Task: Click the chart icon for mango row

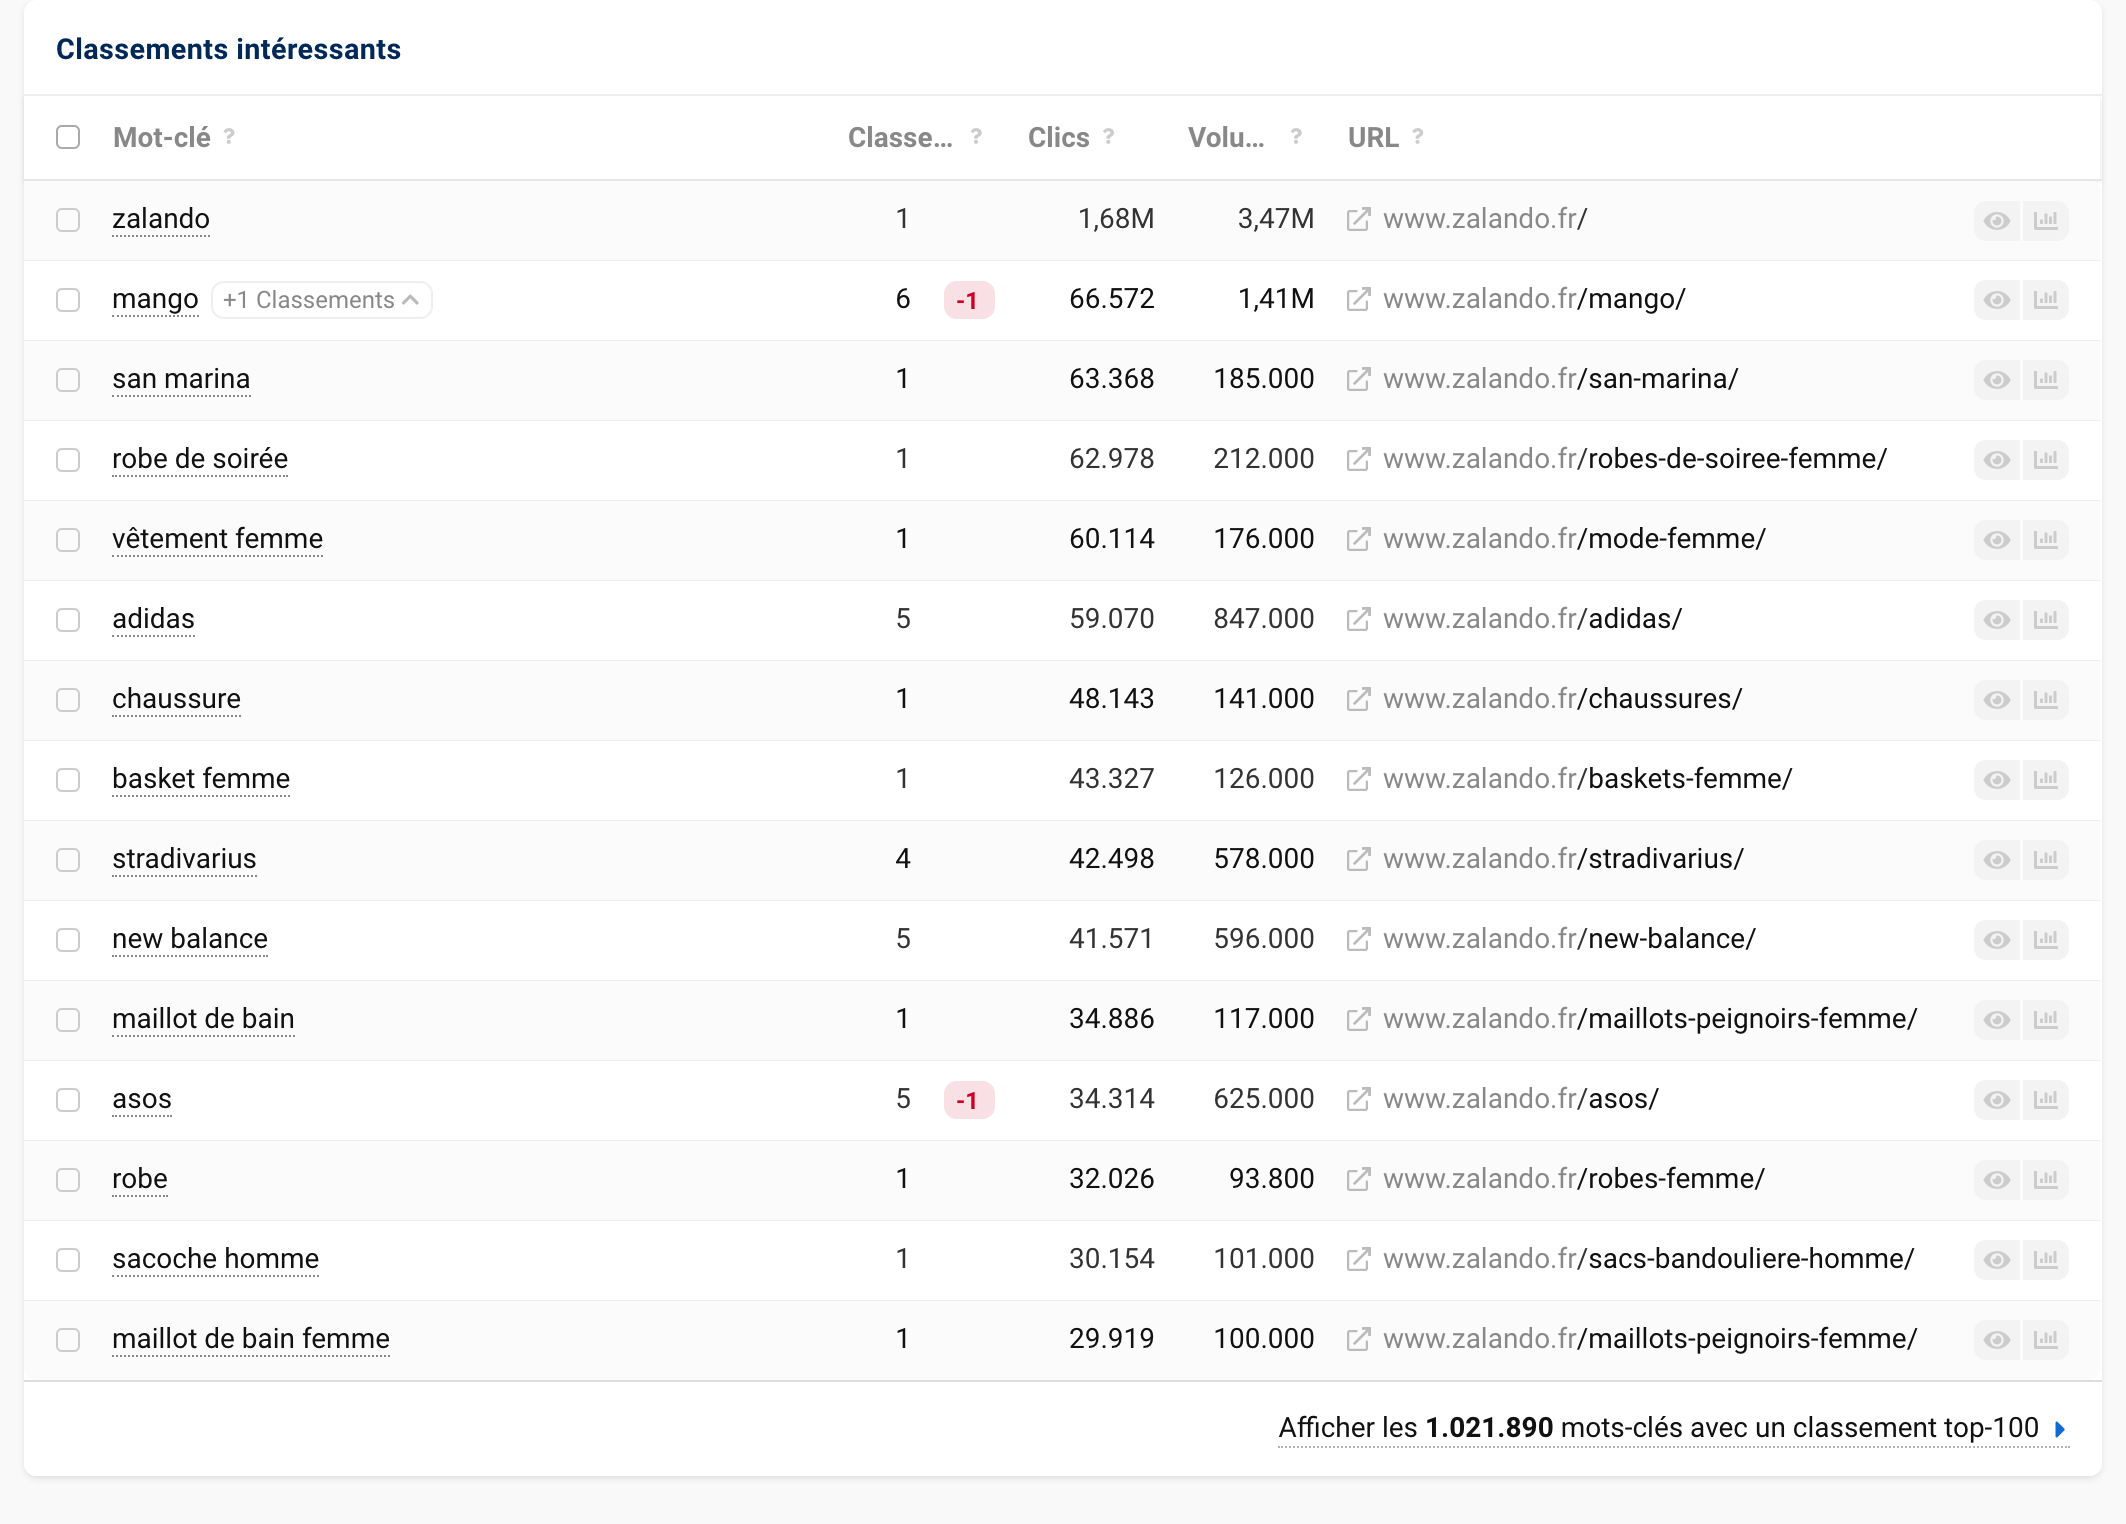Action: coord(2047,300)
